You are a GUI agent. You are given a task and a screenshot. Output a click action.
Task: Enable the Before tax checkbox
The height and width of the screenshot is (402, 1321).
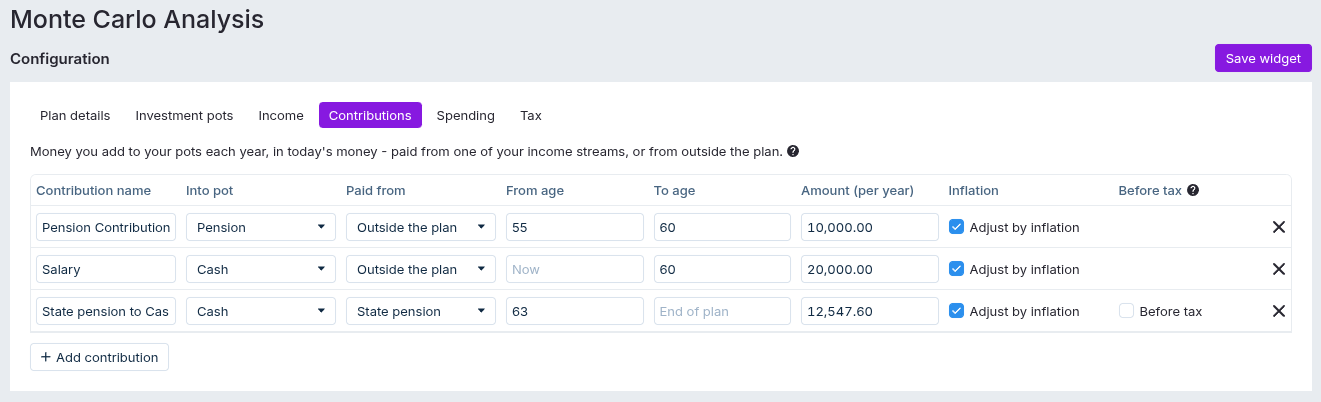[1126, 311]
